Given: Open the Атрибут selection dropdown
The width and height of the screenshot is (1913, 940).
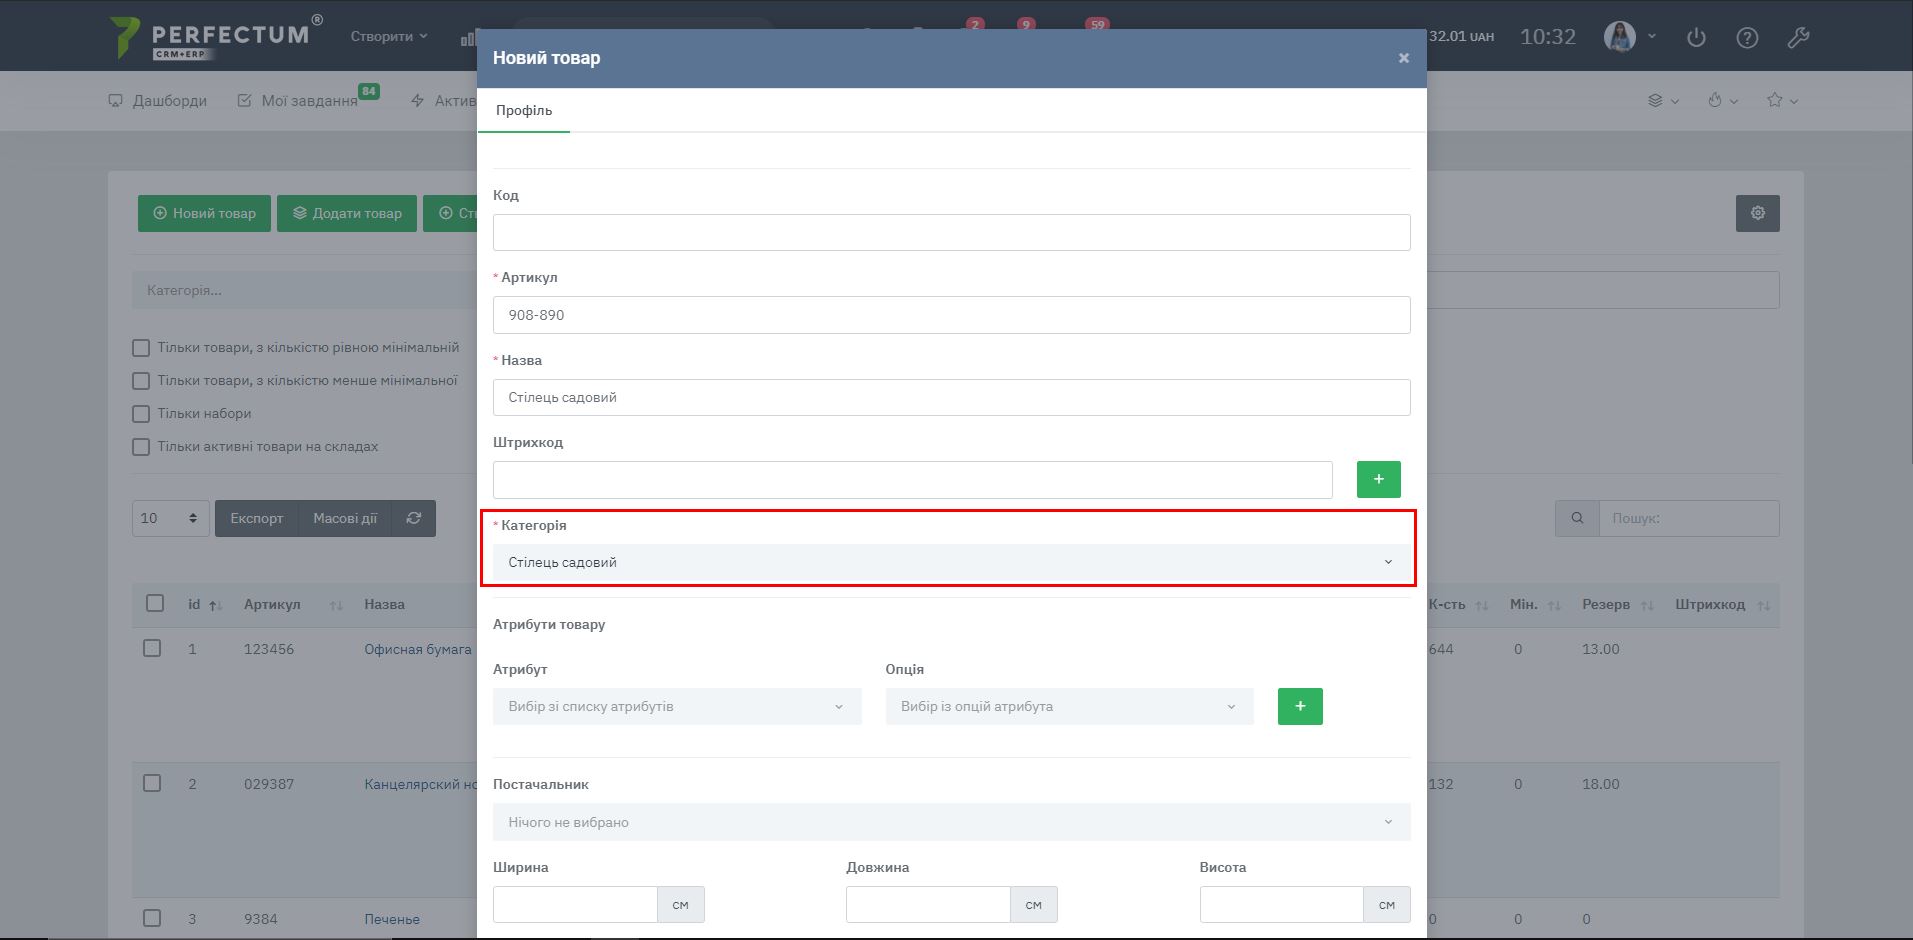Looking at the screenshot, I should click(676, 706).
